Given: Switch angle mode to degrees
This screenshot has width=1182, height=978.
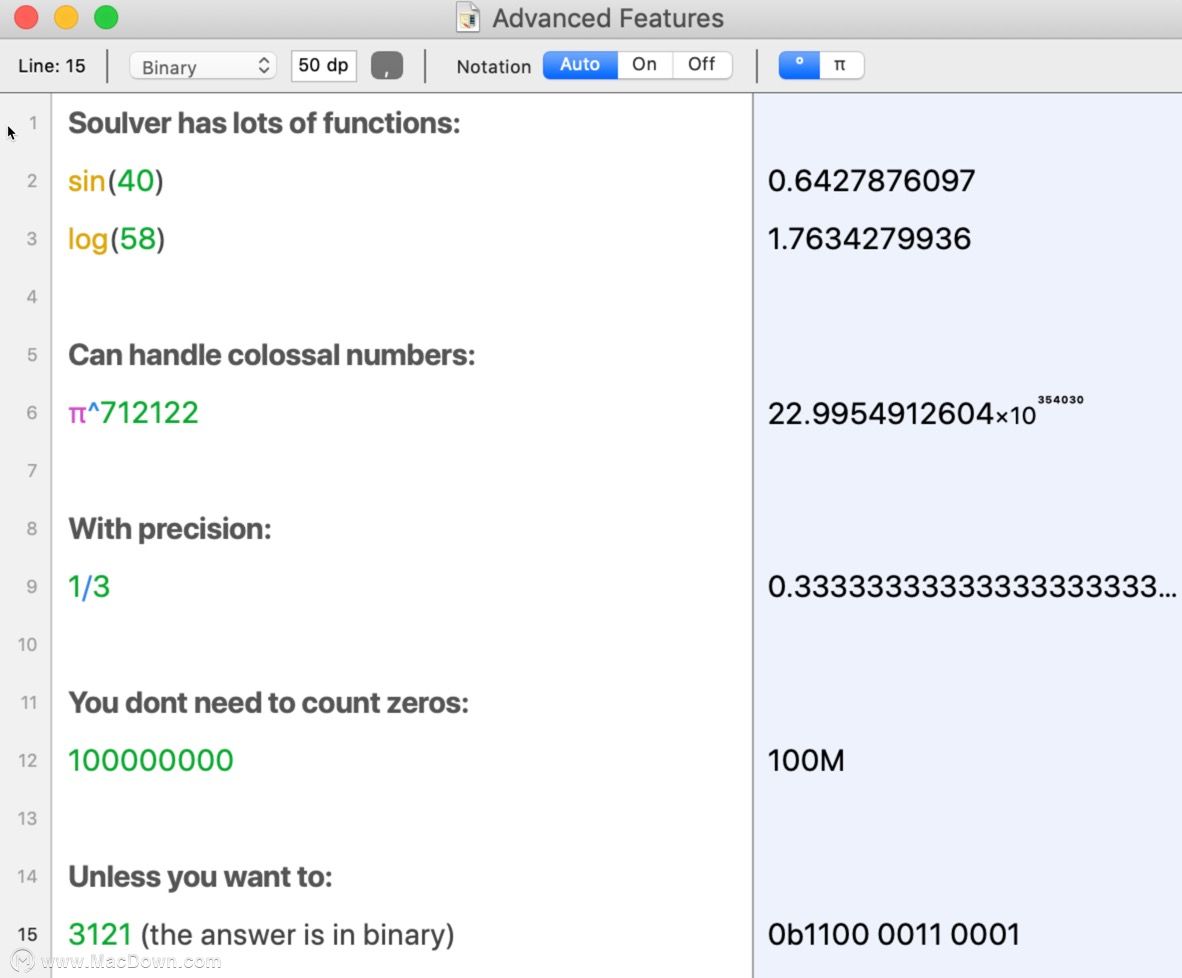Looking at the screenshot, I should 799,65.
